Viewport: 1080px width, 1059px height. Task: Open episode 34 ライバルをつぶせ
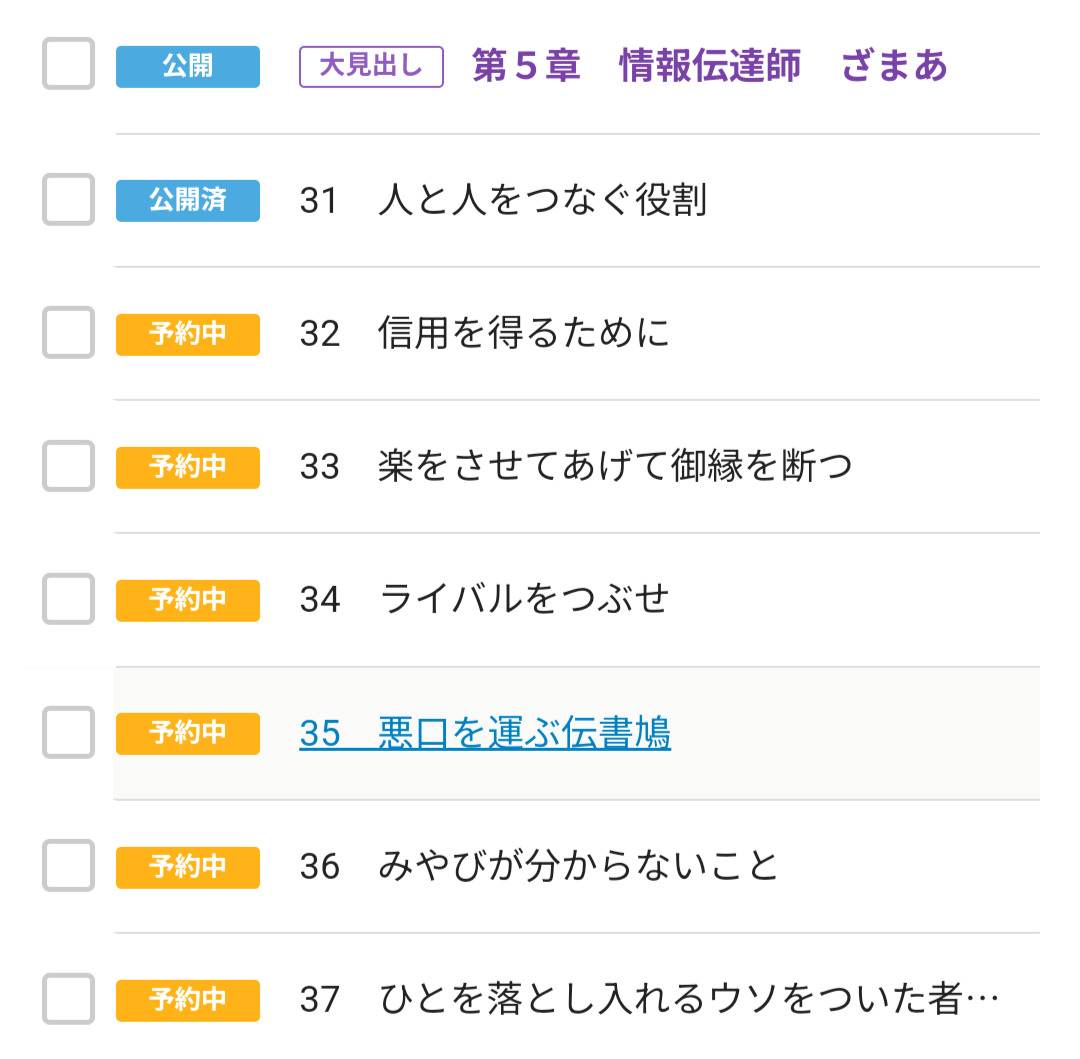(x=485, y=599)
